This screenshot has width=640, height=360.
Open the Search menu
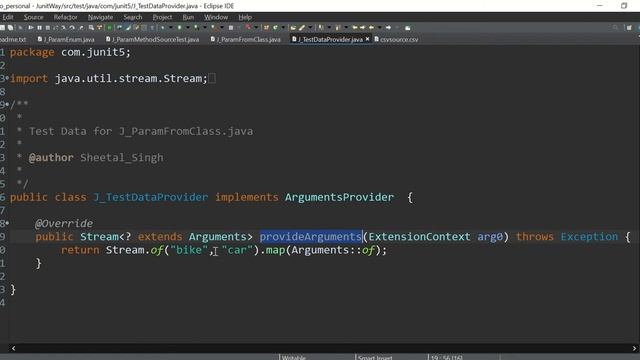133,17
